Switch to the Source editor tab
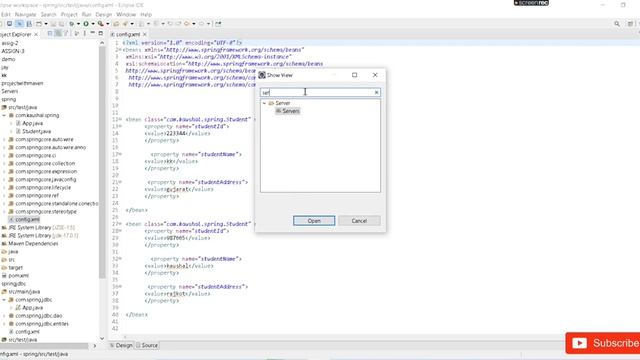This screenshot has width=640, height=360. (147, 345)
